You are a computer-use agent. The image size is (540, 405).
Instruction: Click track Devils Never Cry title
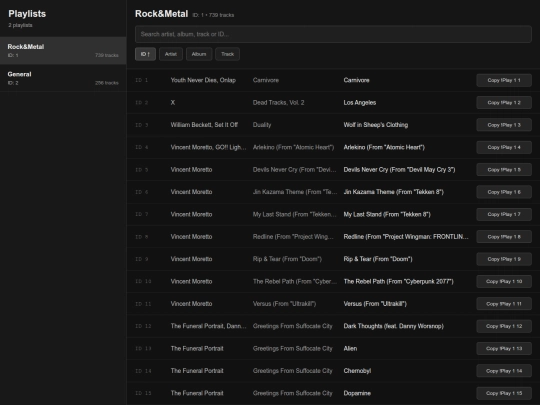pyautogui.click(x=399, y=170)
